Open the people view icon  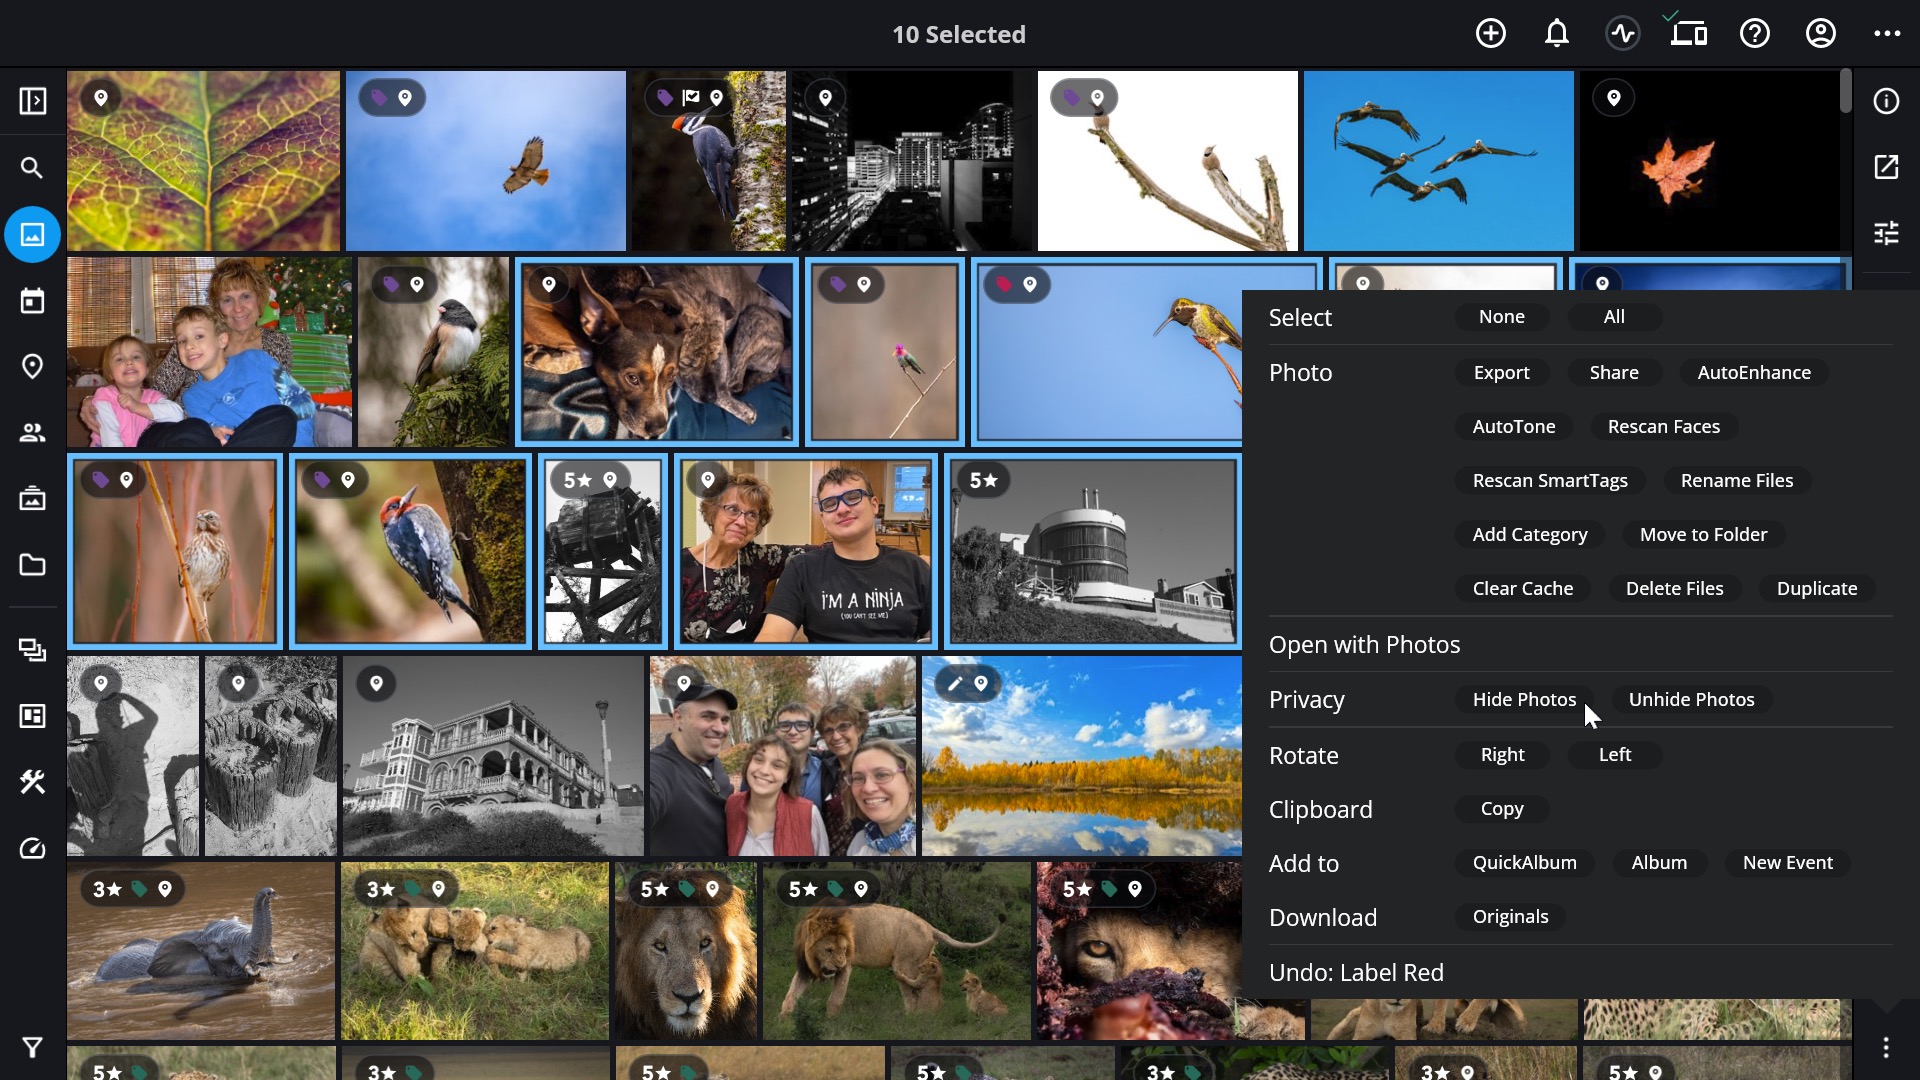[x=32, y=433]
